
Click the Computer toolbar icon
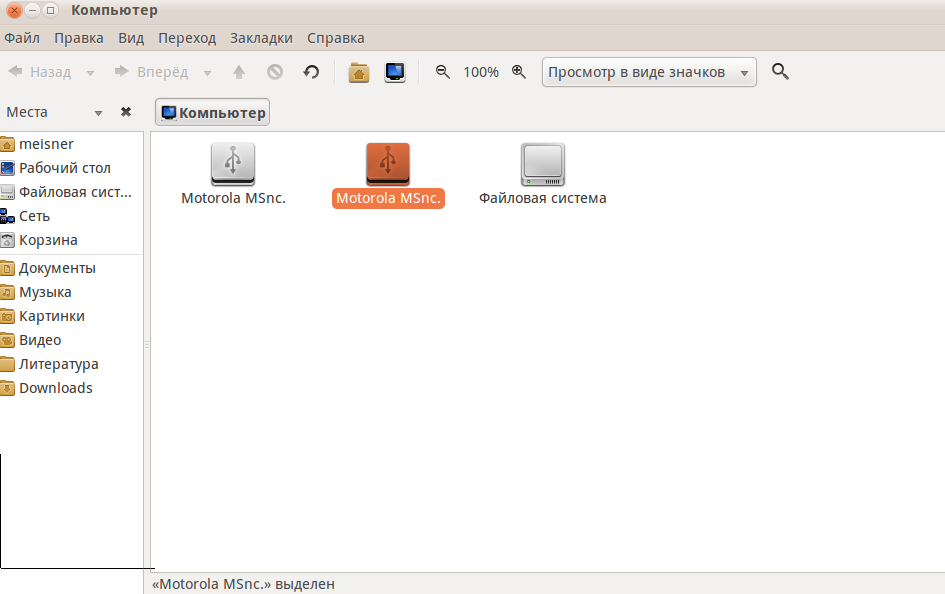(x=395, y=72)
